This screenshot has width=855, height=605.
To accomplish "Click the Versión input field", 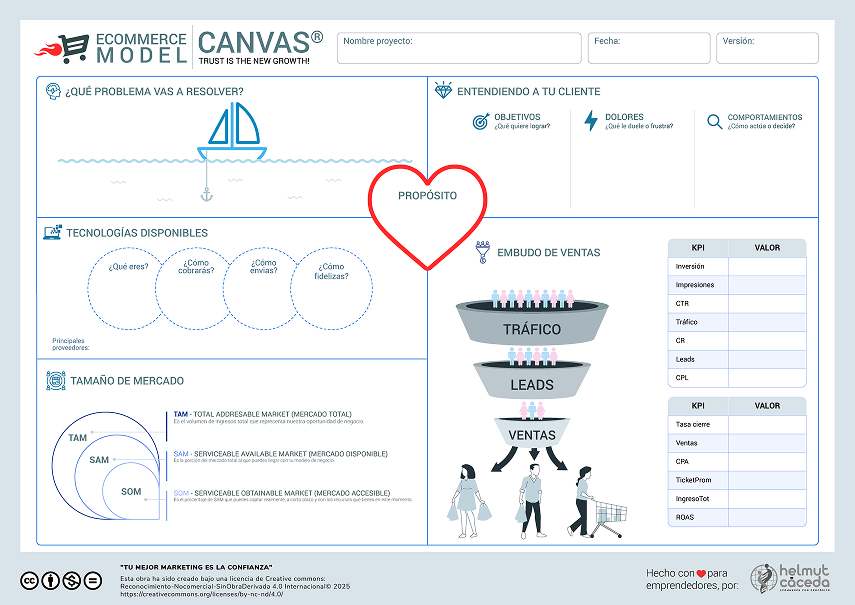I will tap(767, 49).
